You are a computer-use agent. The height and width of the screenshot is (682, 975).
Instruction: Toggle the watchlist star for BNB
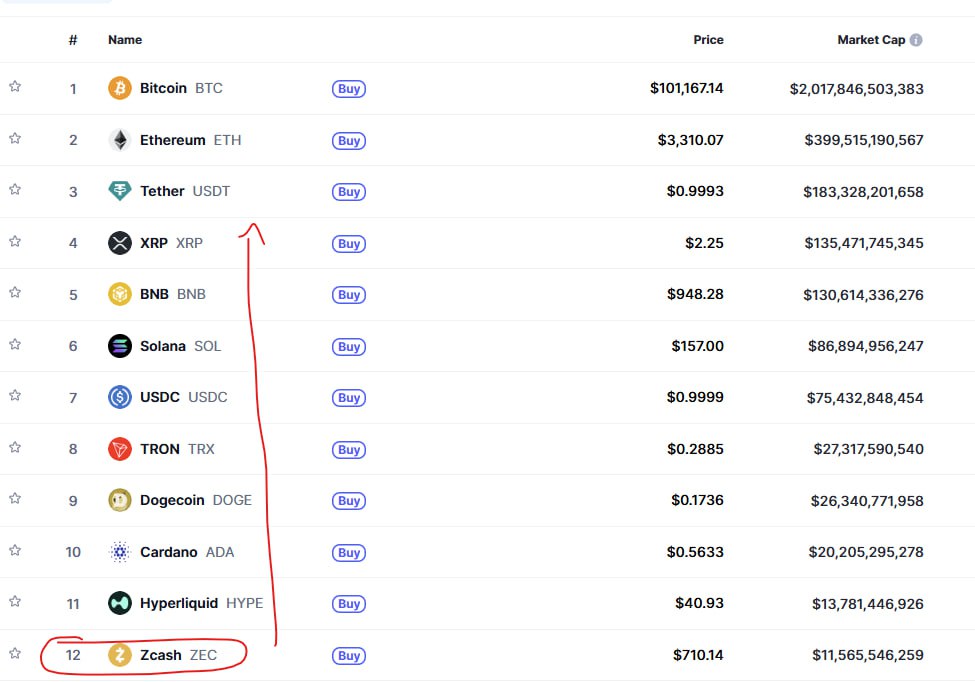(15, 293)
